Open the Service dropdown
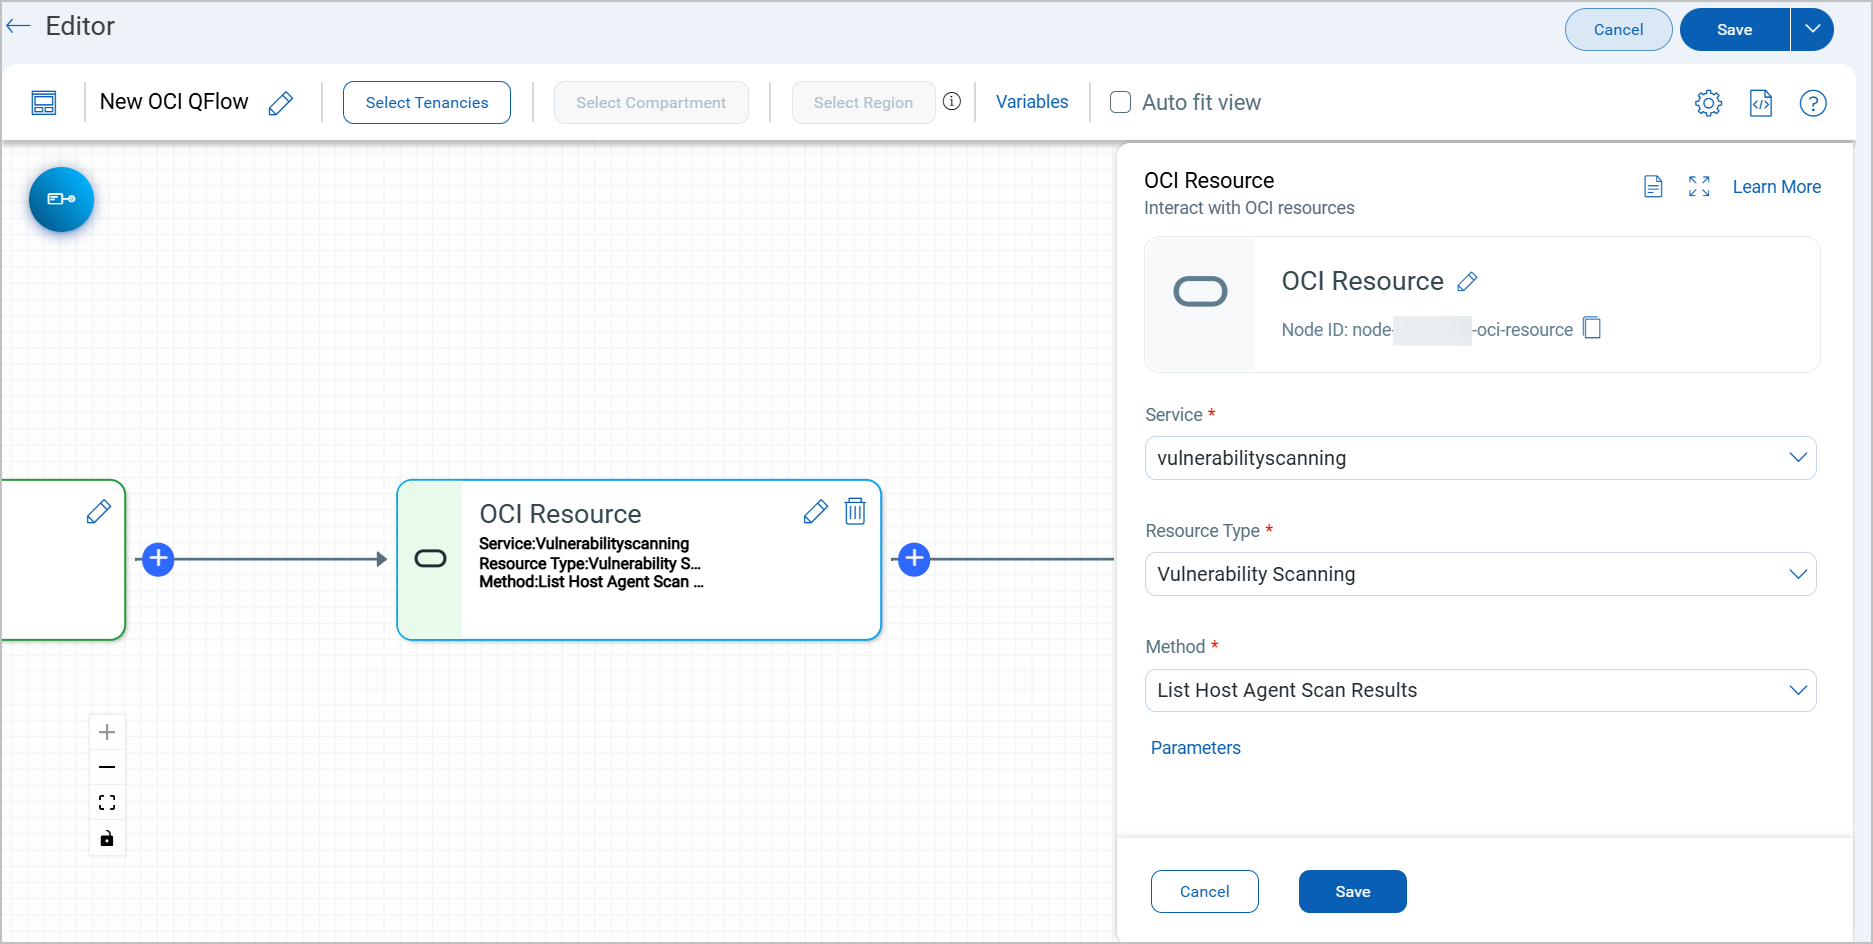Screen dimensions: 1873x944 tap(1480, 458)
